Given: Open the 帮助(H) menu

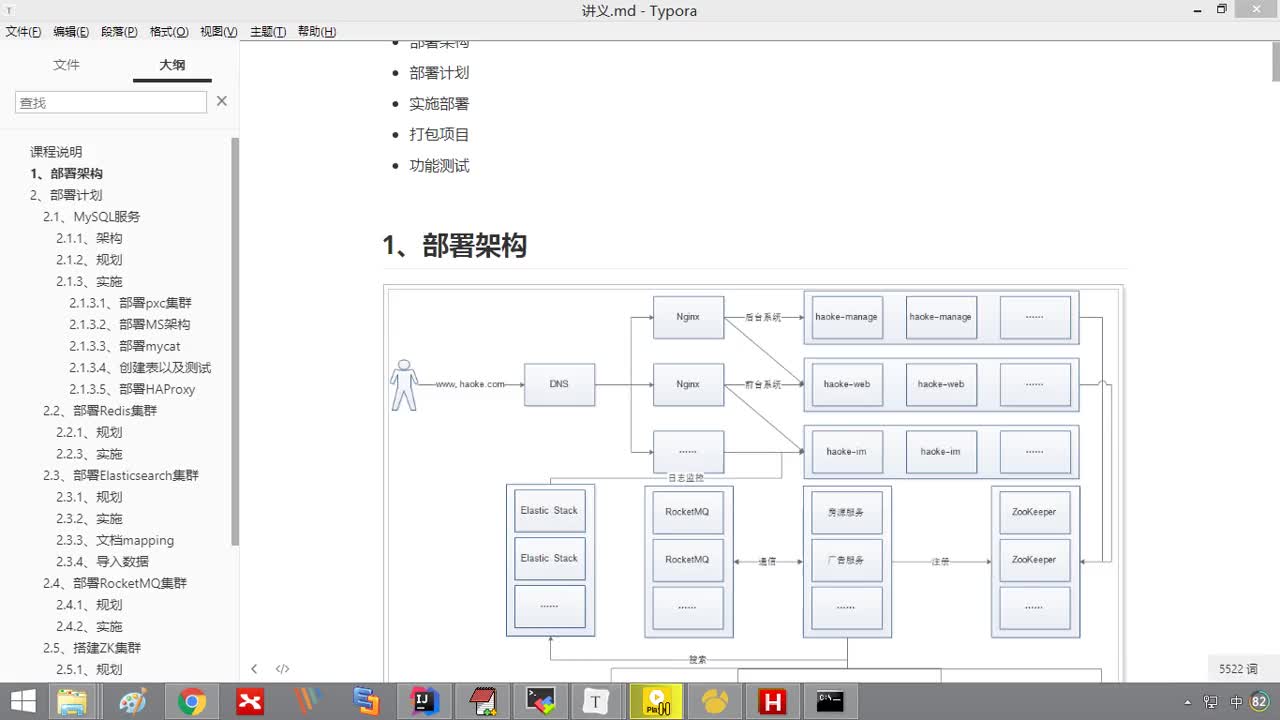Looking at the screenshot, I should point(316,32).
